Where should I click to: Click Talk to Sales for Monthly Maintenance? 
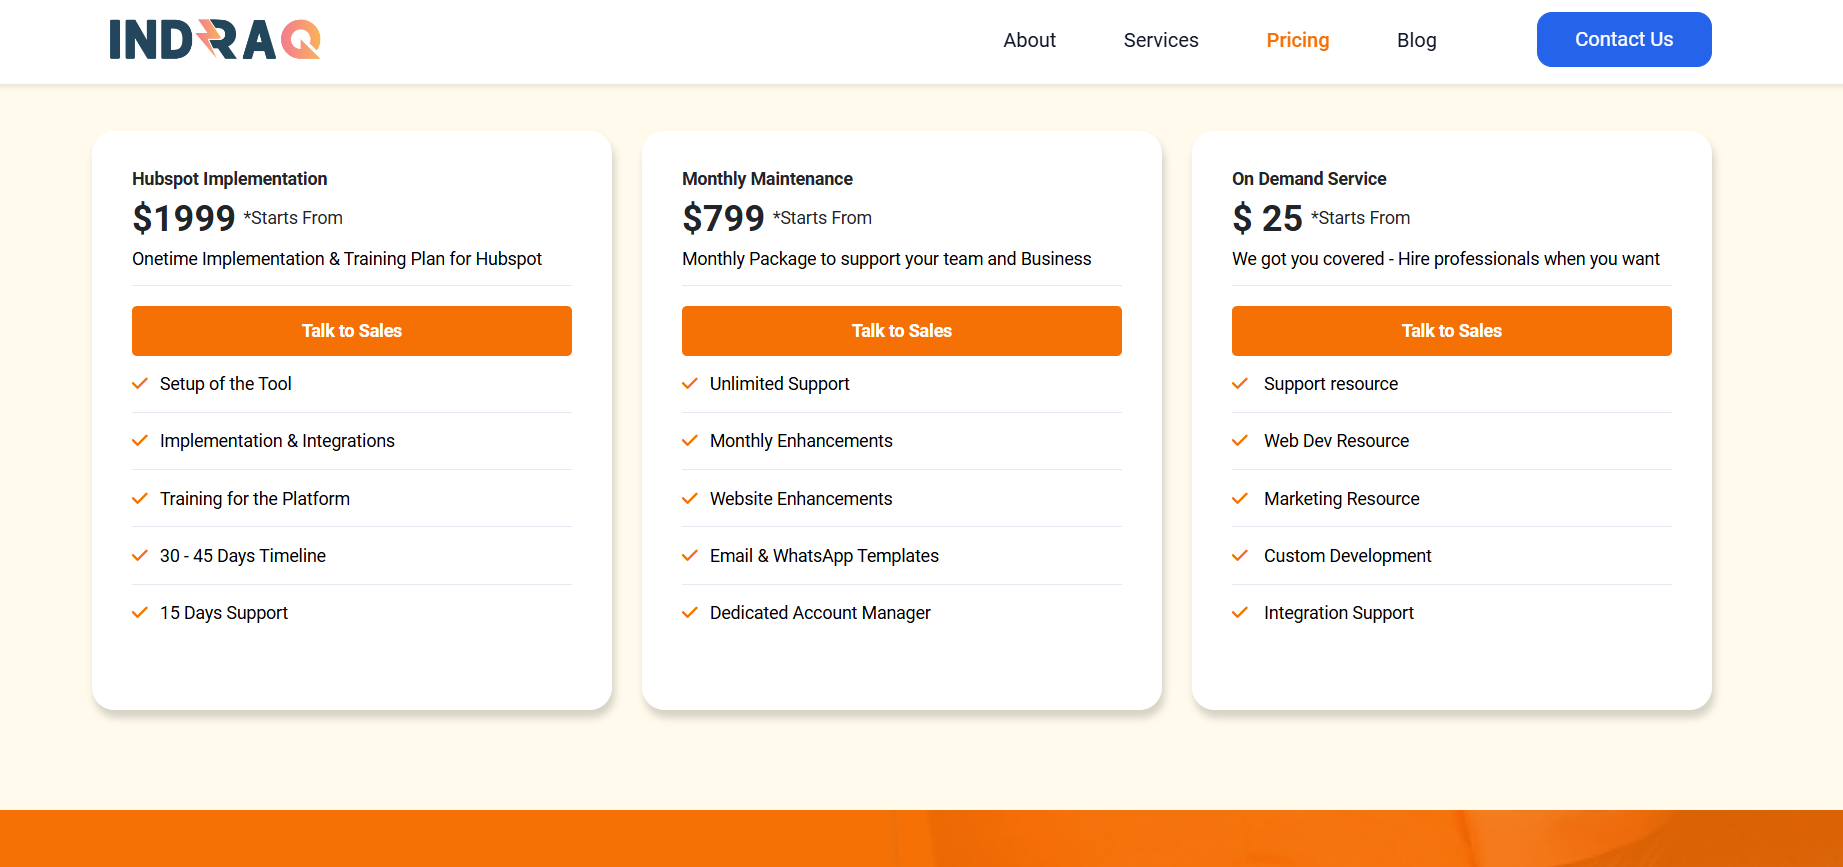[902, 331]
